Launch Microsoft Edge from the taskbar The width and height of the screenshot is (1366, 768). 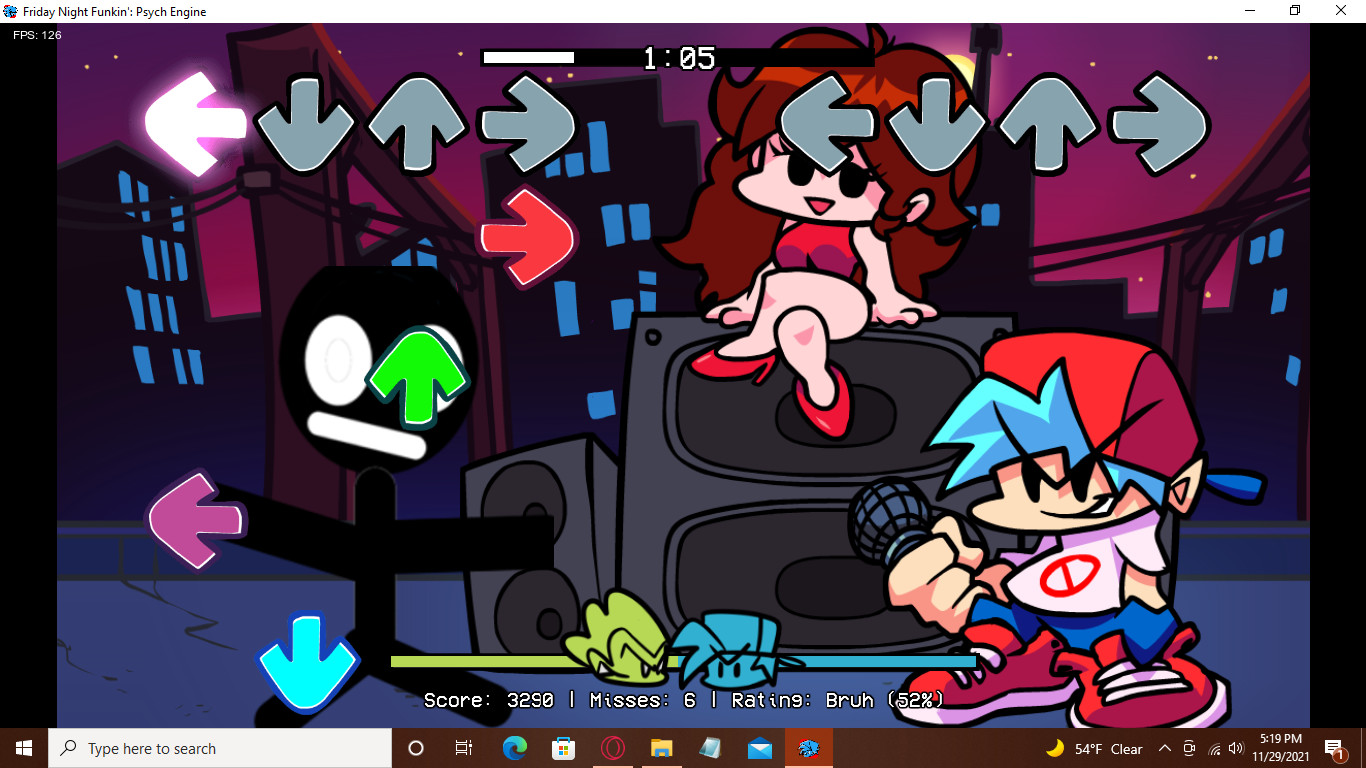tap(514, 748)
